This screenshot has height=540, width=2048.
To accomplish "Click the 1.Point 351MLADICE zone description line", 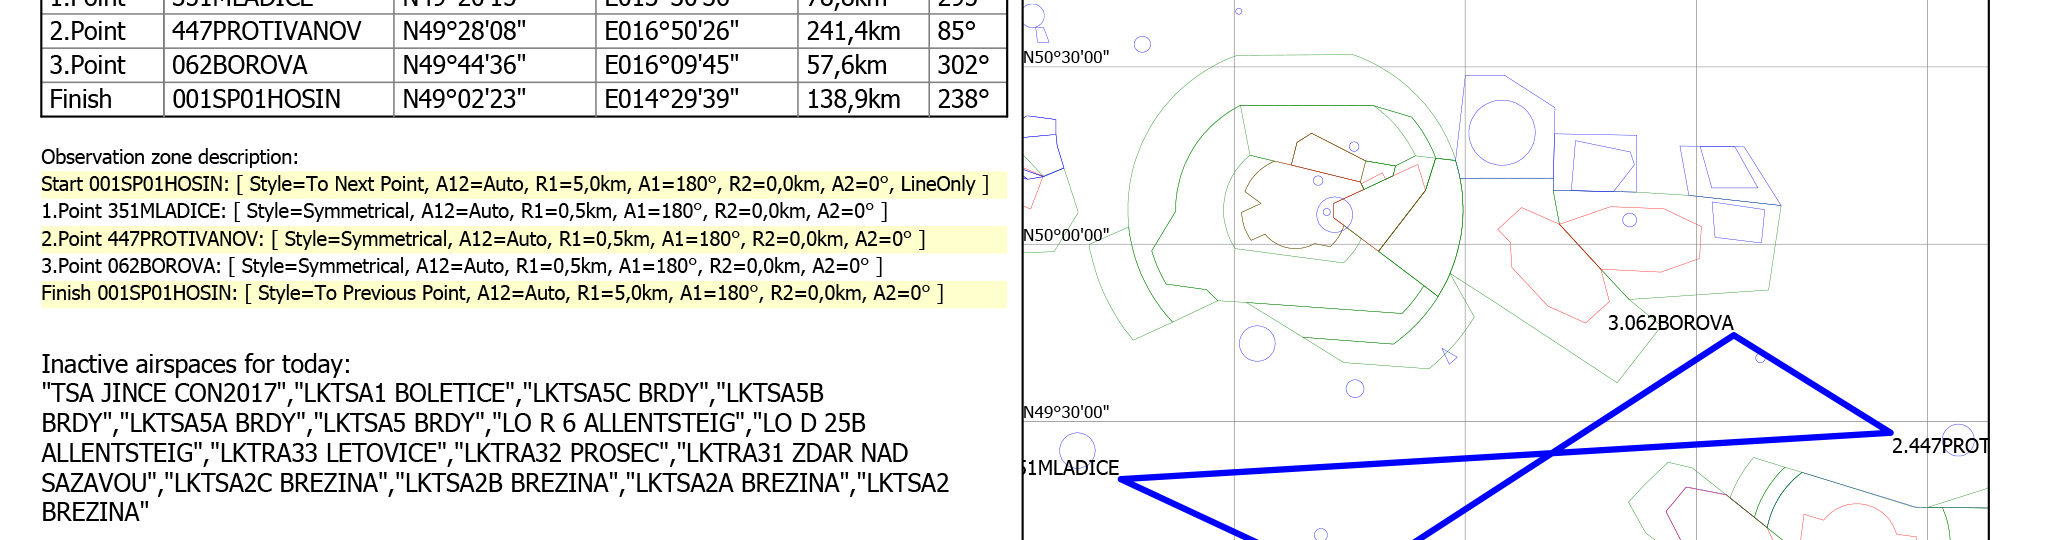I will tap(464, 211).
